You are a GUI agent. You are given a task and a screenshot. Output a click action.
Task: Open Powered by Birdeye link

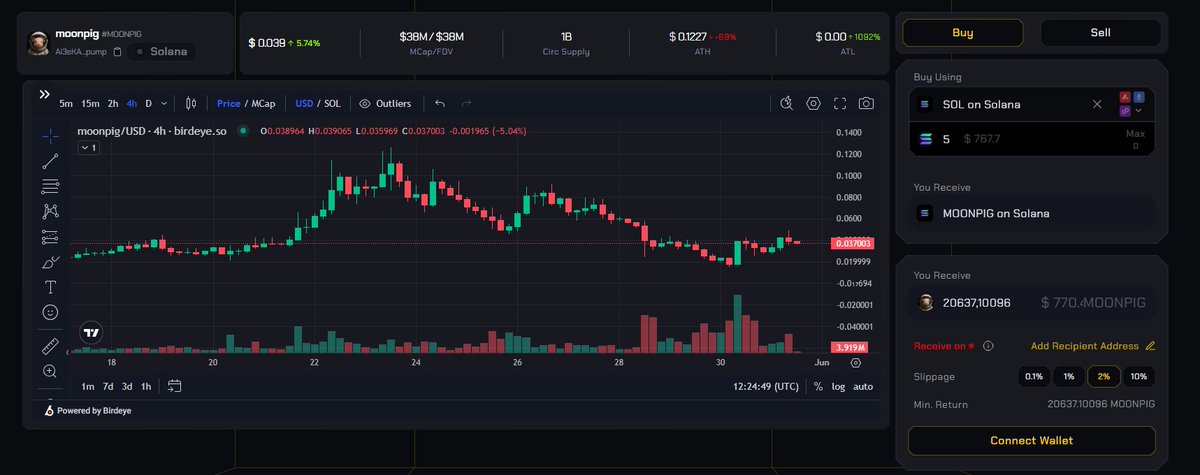pyautogui.click(x=88, y=411)
